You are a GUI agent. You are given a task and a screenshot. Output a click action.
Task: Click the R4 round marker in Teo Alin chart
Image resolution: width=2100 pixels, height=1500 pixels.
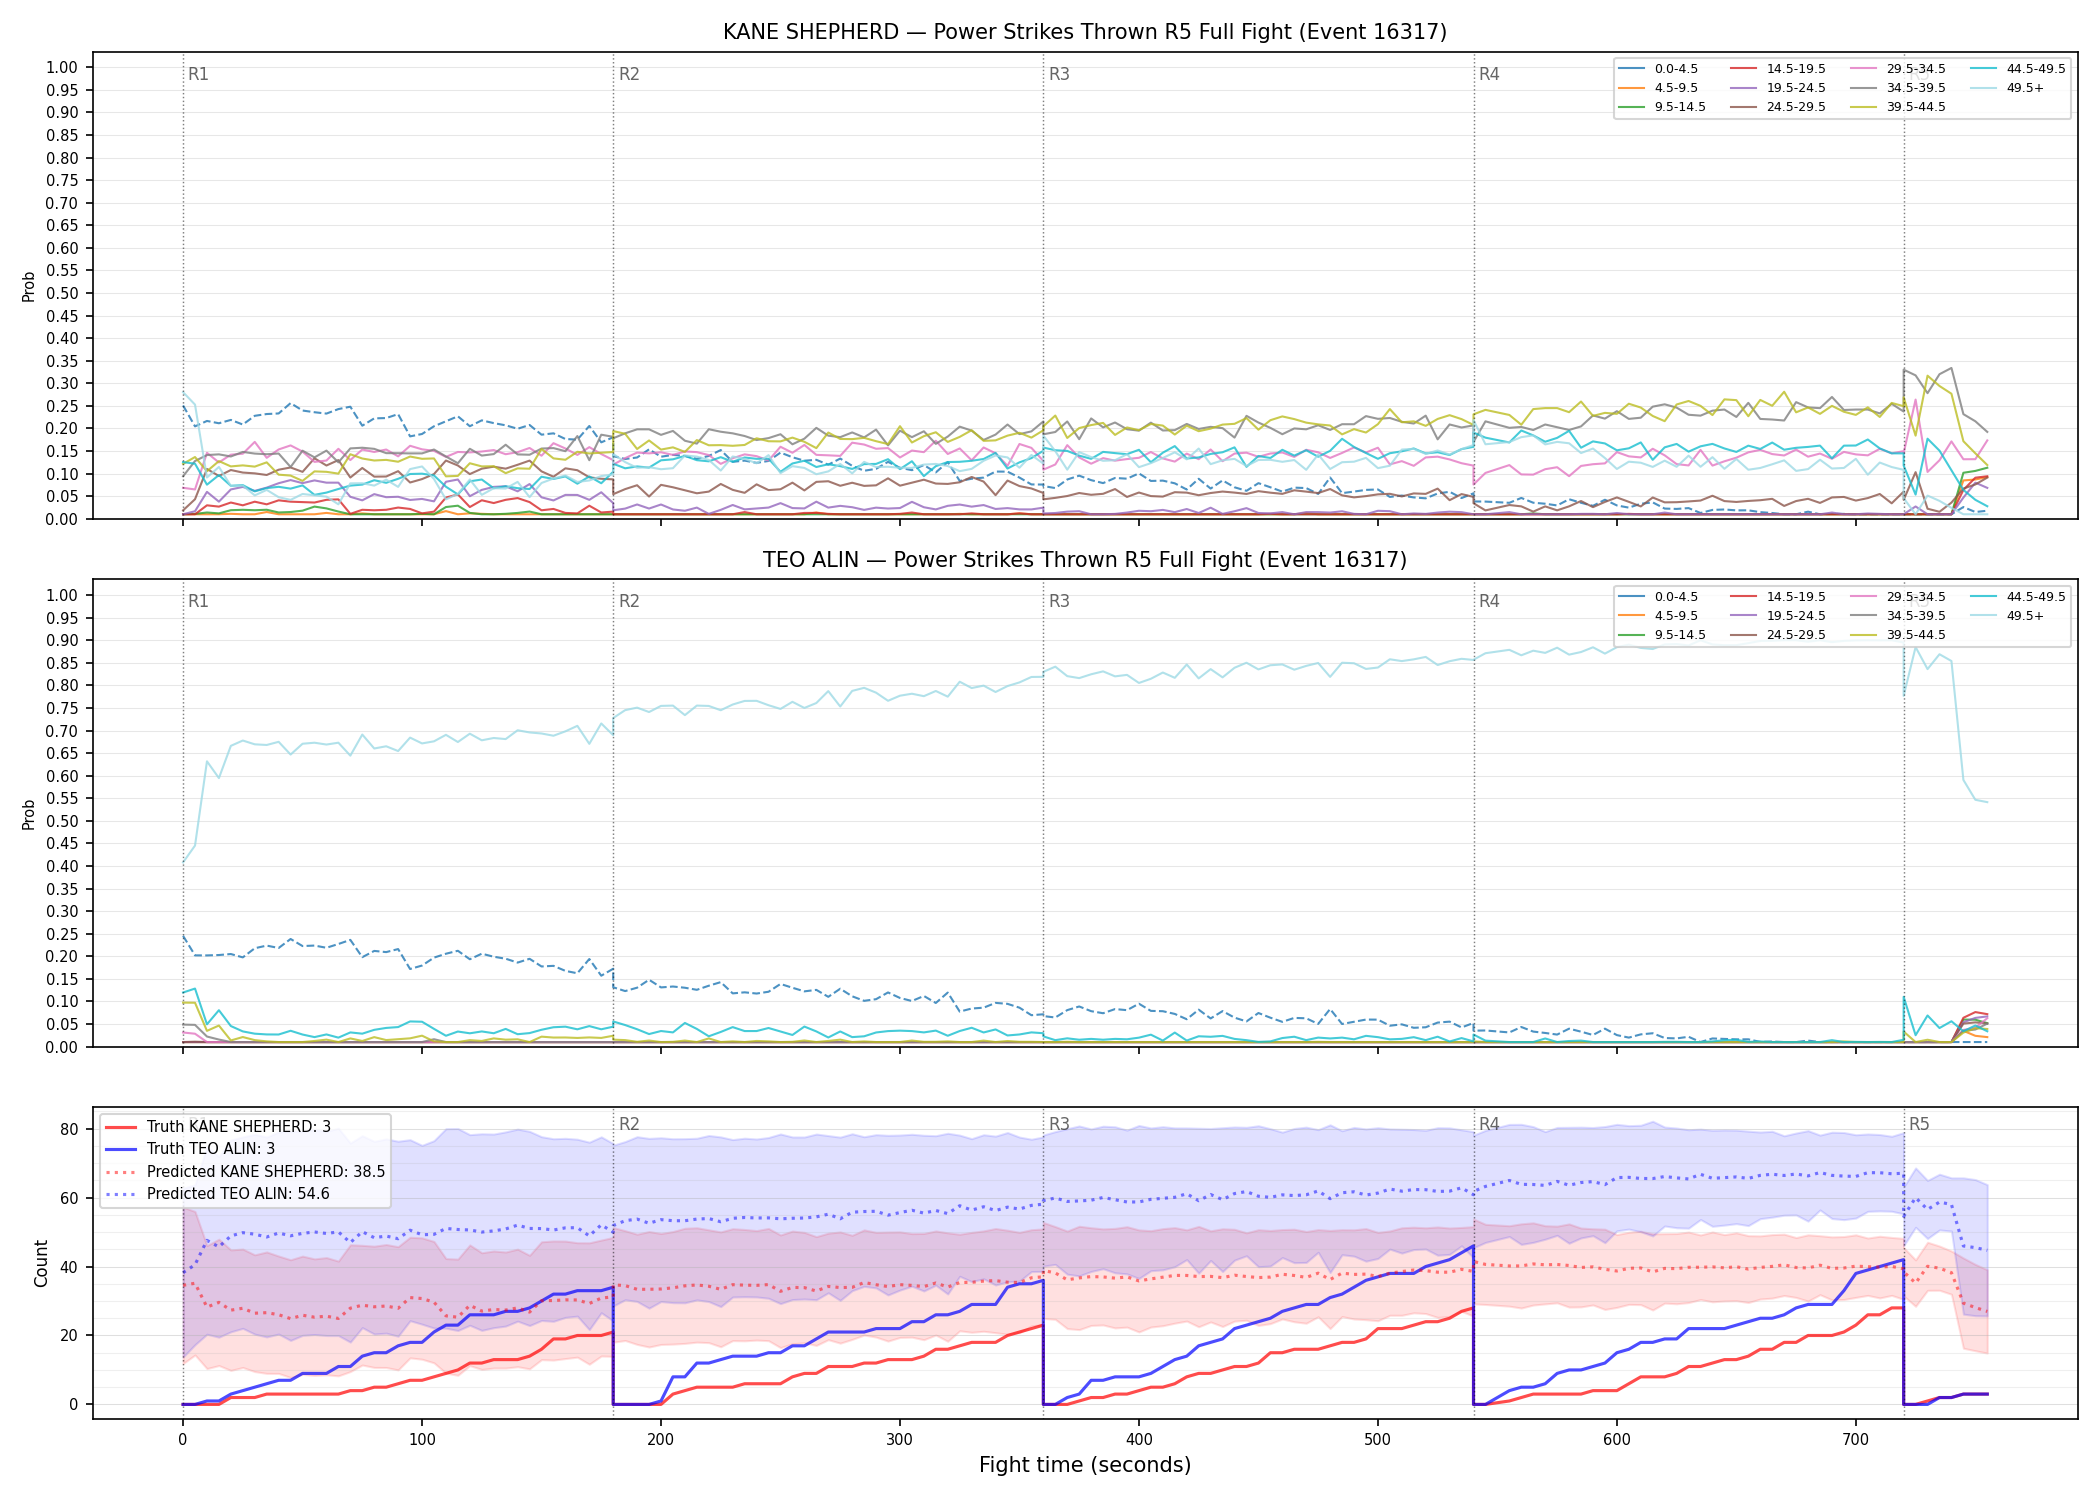pos(1489,601)
